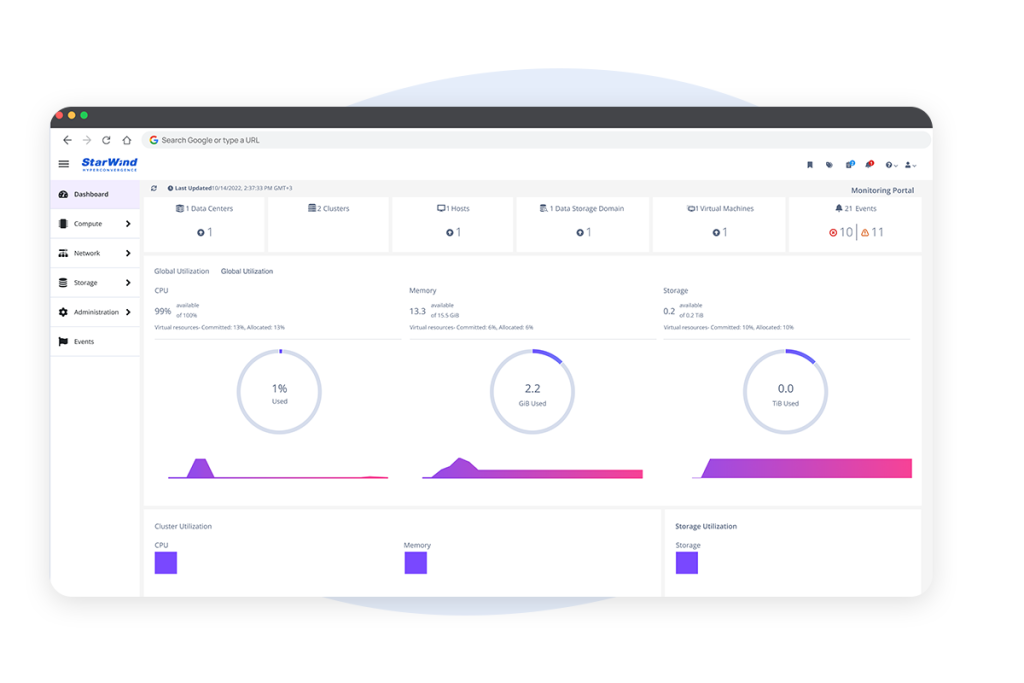Open the hamburger menu beside StarWind logo

[63, 164]
